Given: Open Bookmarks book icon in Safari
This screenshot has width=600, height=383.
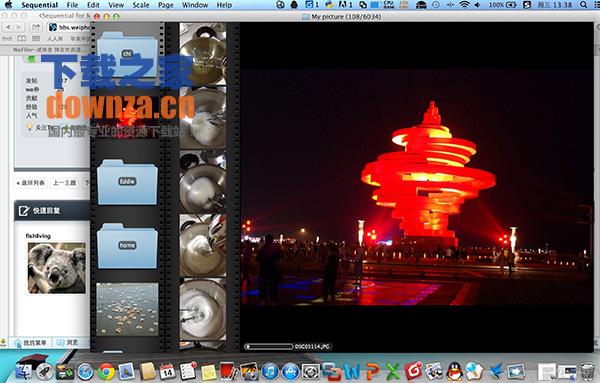Looking at the screenshot, I should pyautogui.click(x=22, y=39).
